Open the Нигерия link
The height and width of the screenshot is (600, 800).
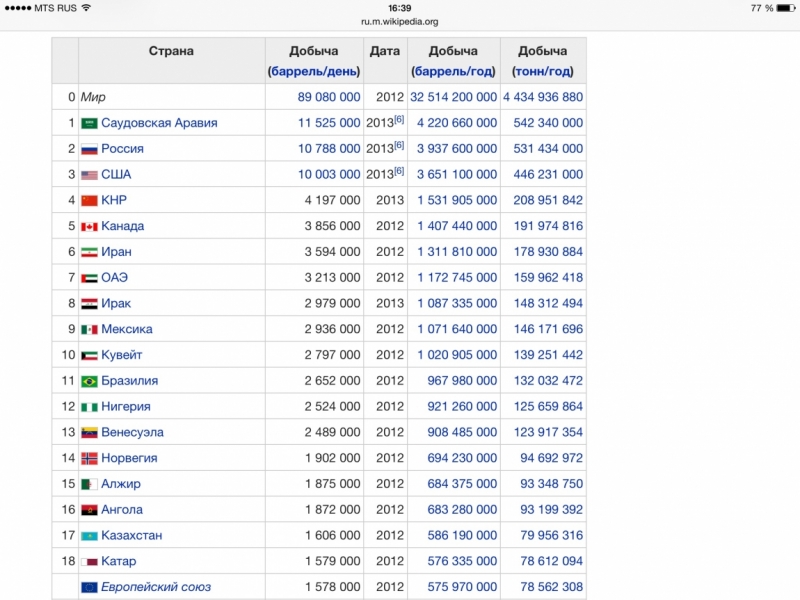click(x=127, y=406)
